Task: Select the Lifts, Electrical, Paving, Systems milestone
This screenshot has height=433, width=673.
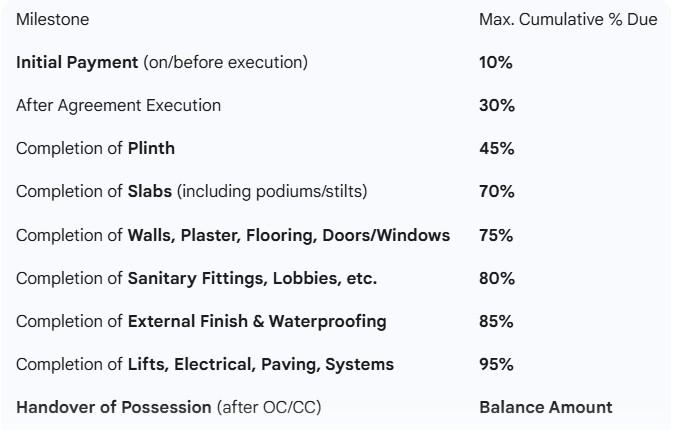Action: [x=205, y=365]
